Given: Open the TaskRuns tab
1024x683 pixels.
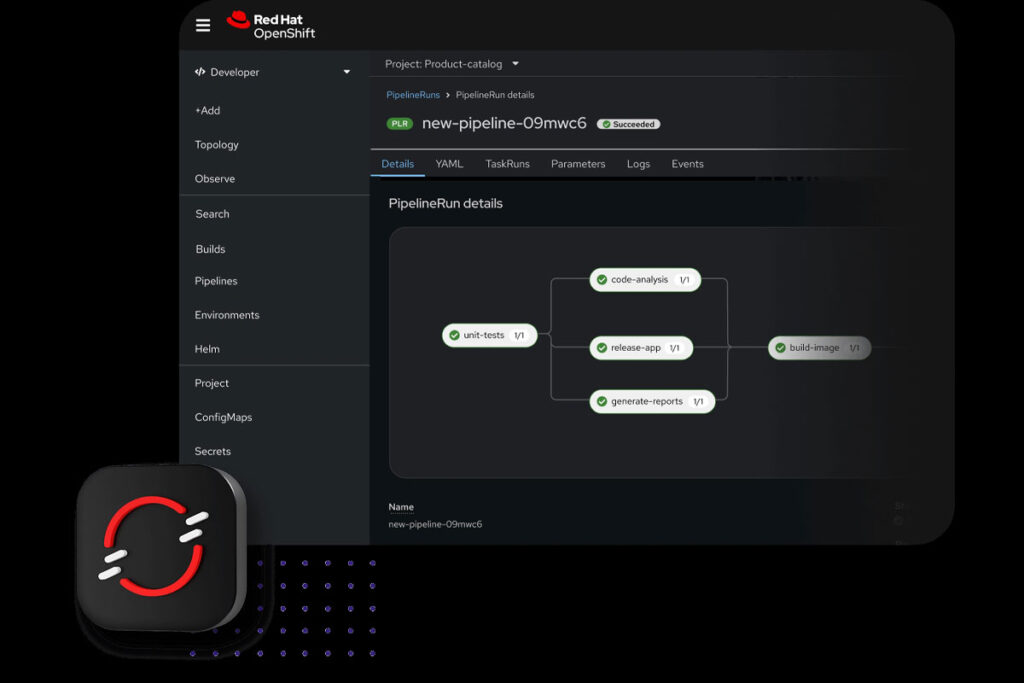Looking at the screenshot, I should click(507, 163).
